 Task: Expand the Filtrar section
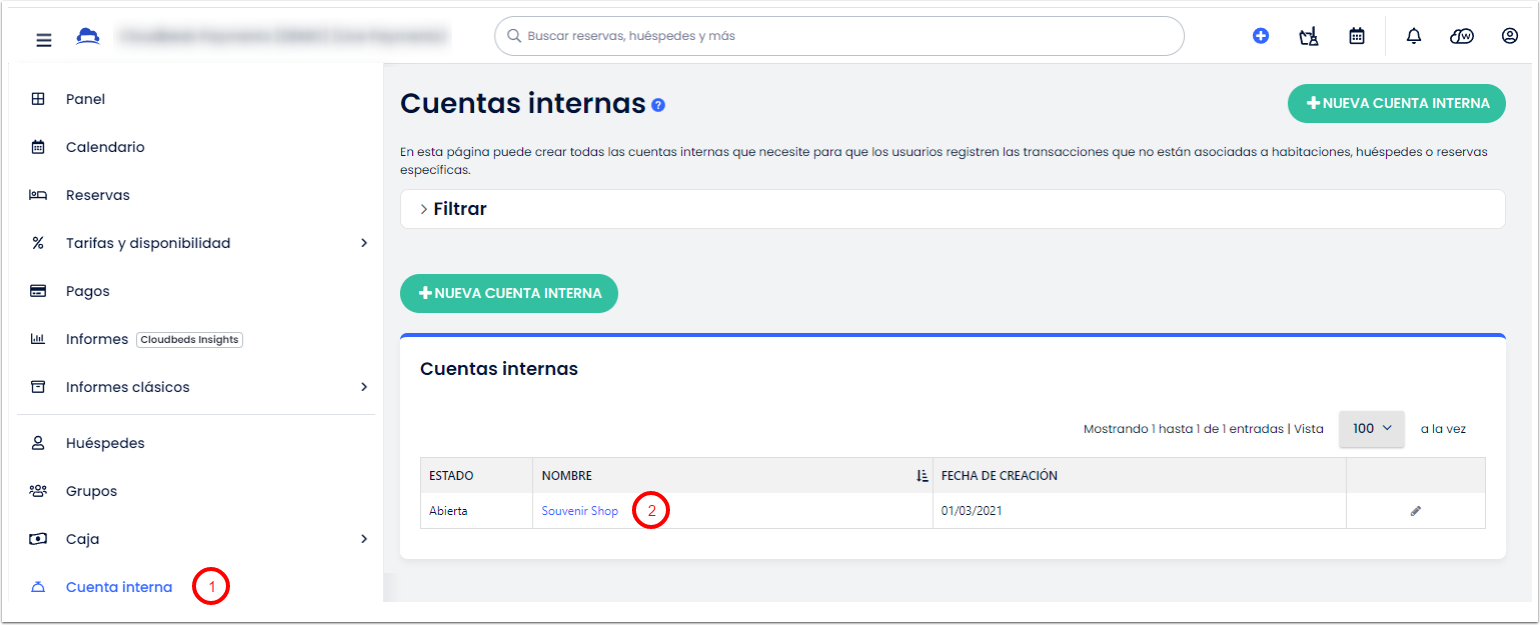coord(453,209)
